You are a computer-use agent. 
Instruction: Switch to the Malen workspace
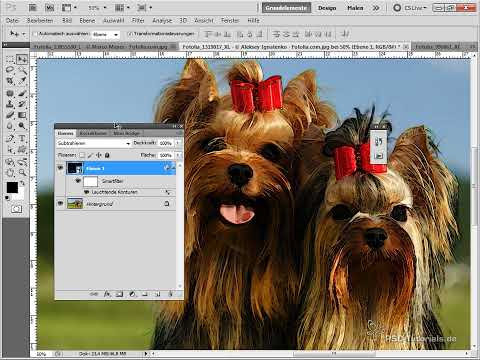click(x=355, y=8)
